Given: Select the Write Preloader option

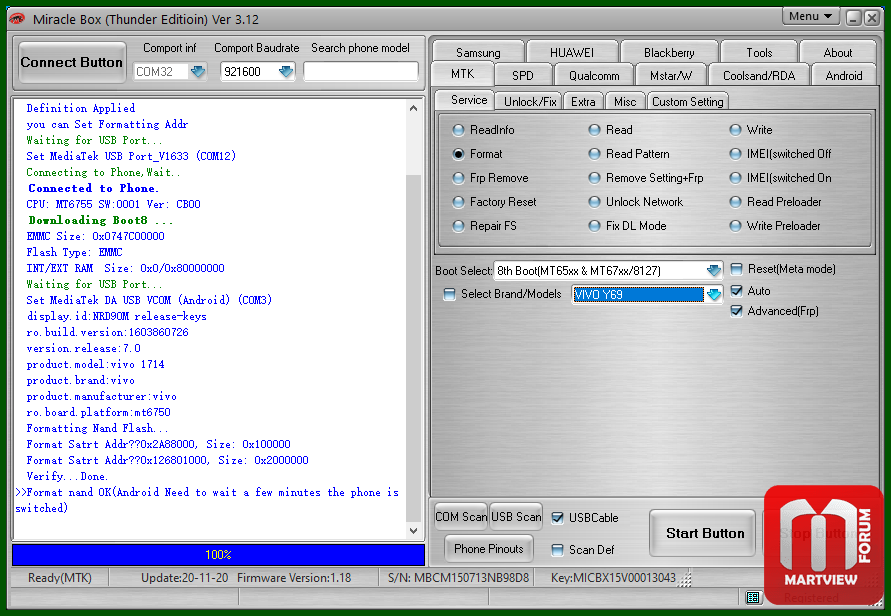Looking at the screenshot, I should click(x=775, y=226).
